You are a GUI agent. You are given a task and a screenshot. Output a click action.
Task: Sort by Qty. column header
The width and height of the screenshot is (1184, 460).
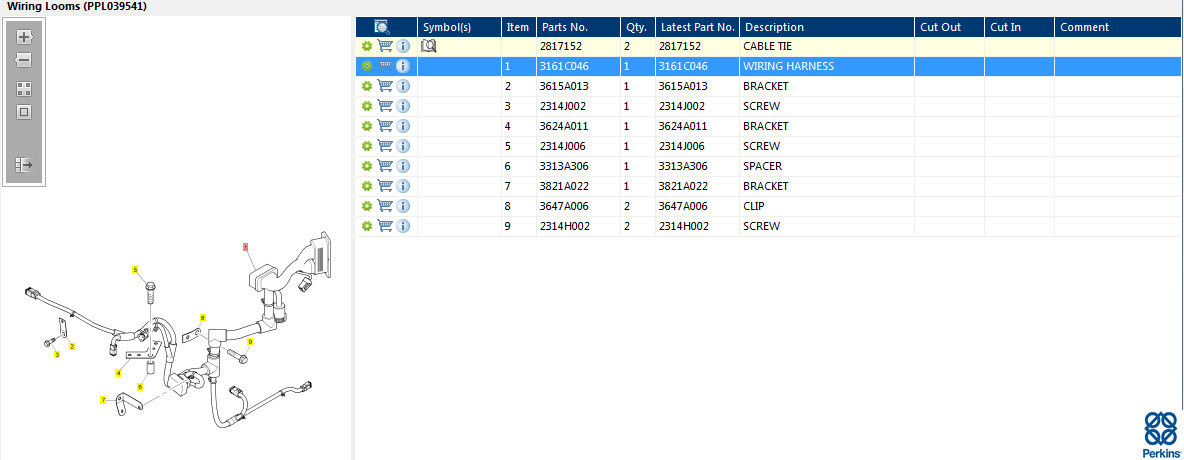[x=637, y=27]
